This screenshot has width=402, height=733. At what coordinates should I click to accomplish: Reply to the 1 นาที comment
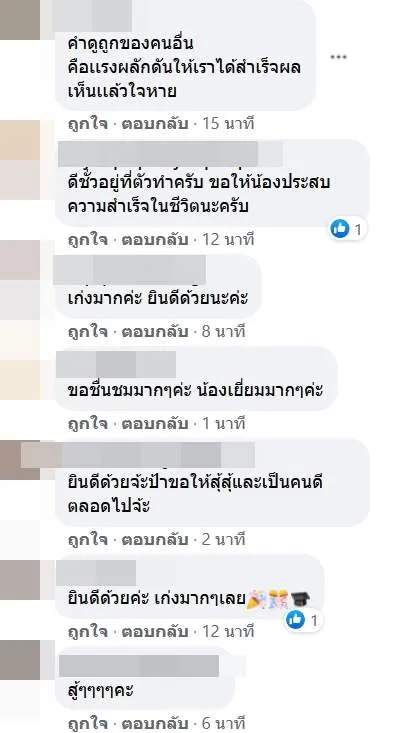click(155, 424)
